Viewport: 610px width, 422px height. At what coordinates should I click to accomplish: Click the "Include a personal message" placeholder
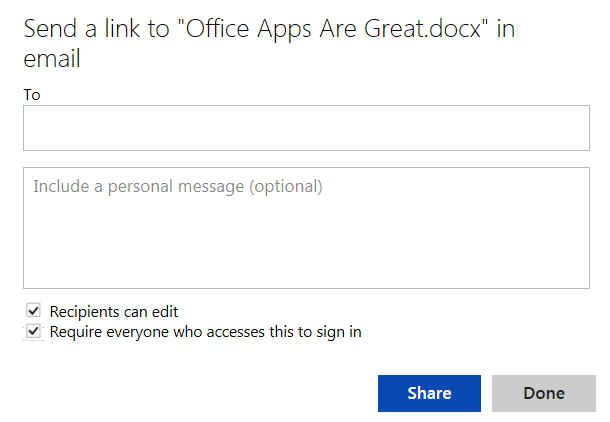178,186
